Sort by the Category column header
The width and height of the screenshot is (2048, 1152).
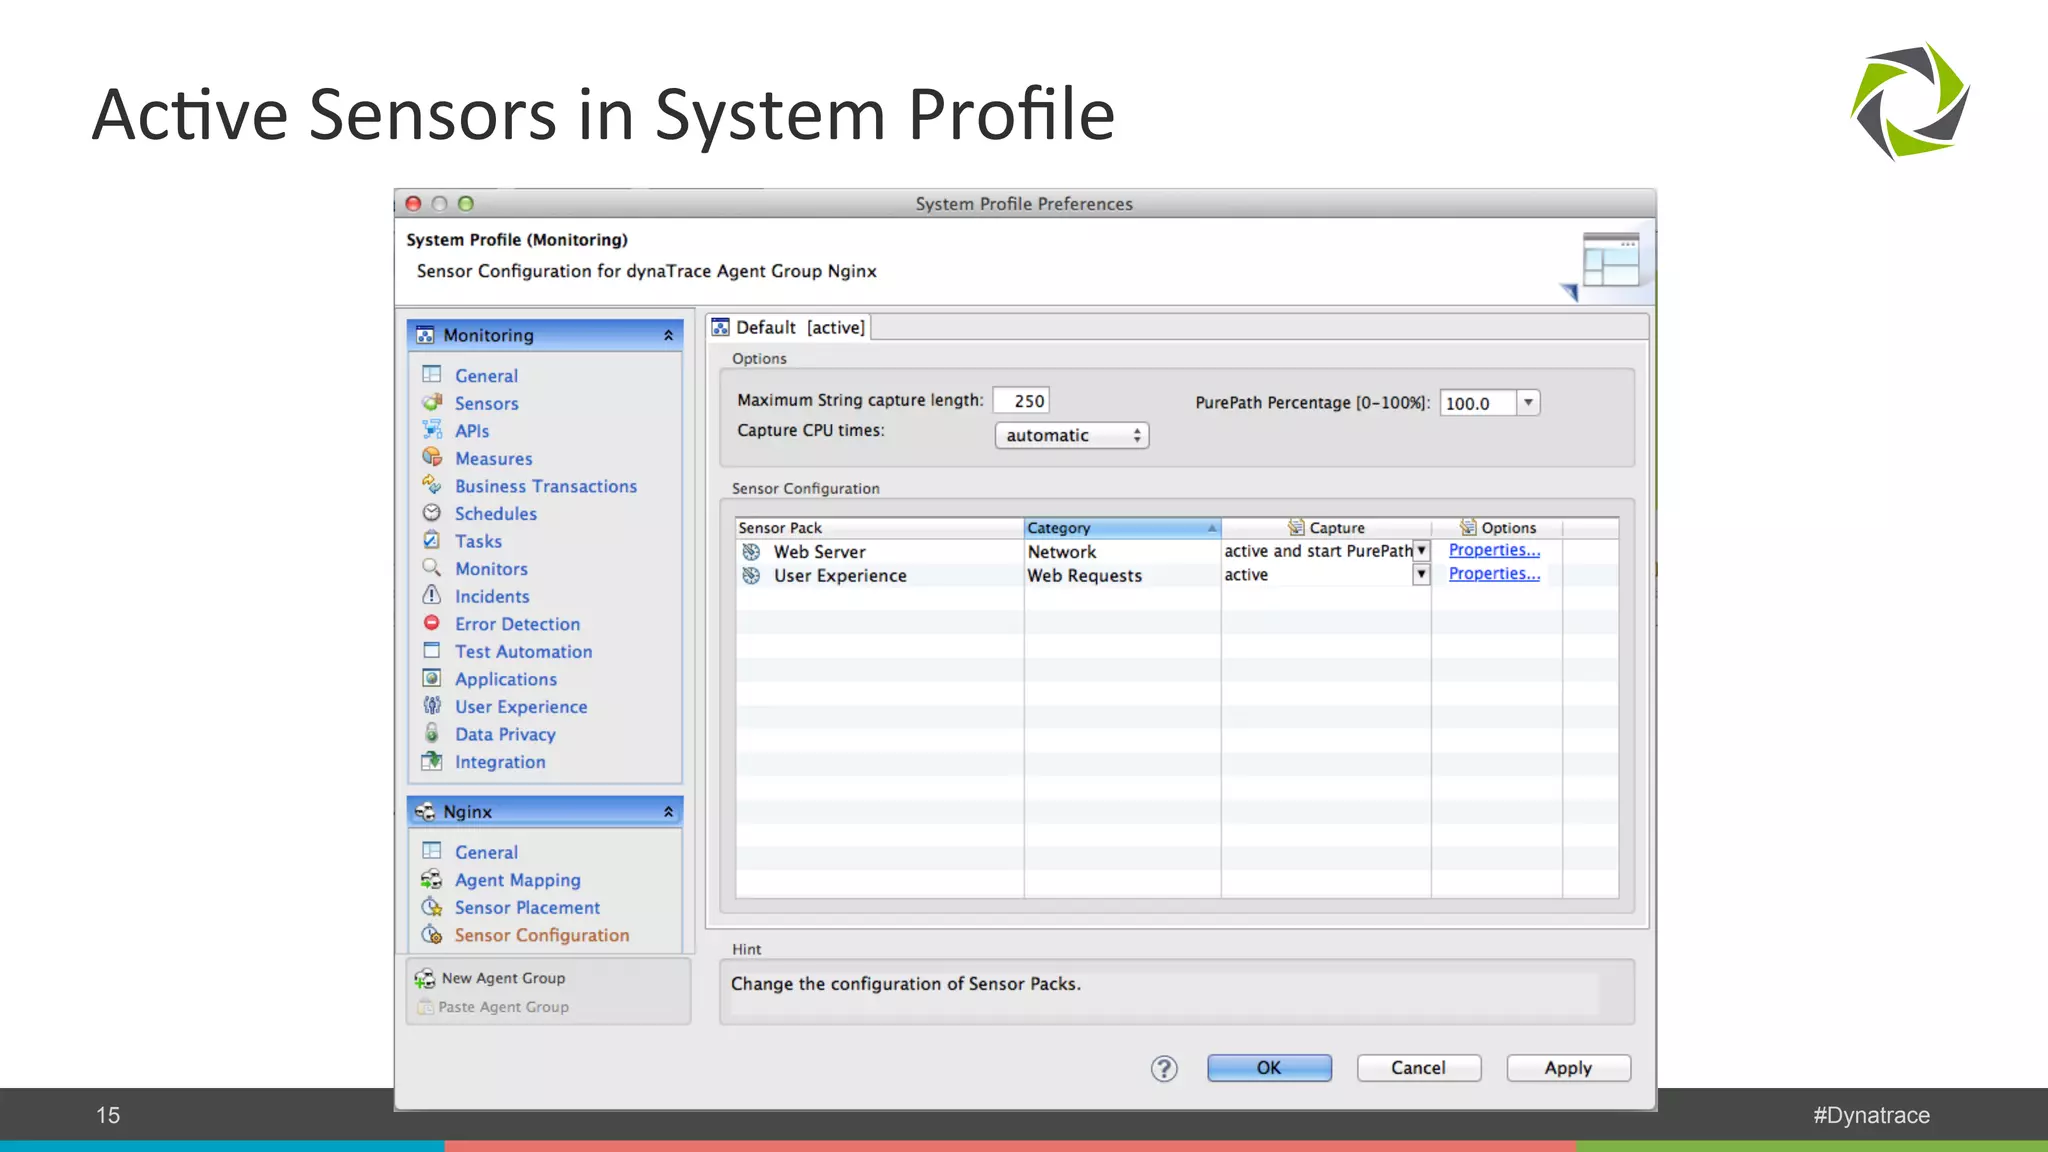pos(1122,528)
